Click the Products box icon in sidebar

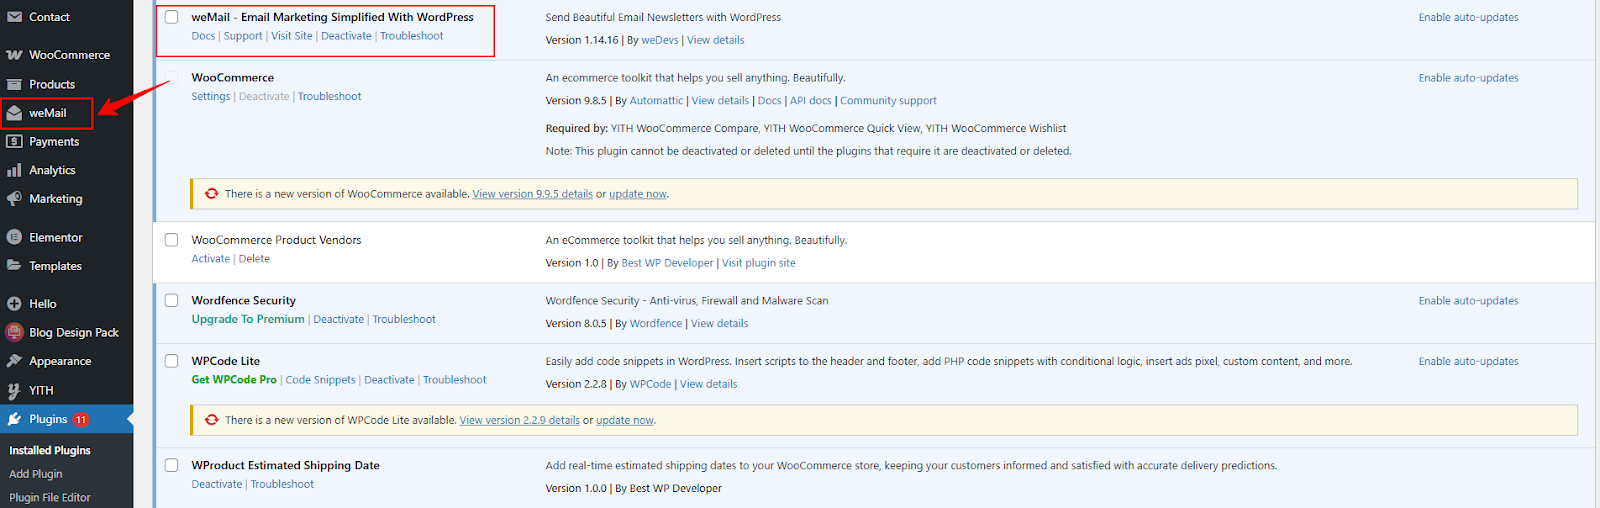14,85
